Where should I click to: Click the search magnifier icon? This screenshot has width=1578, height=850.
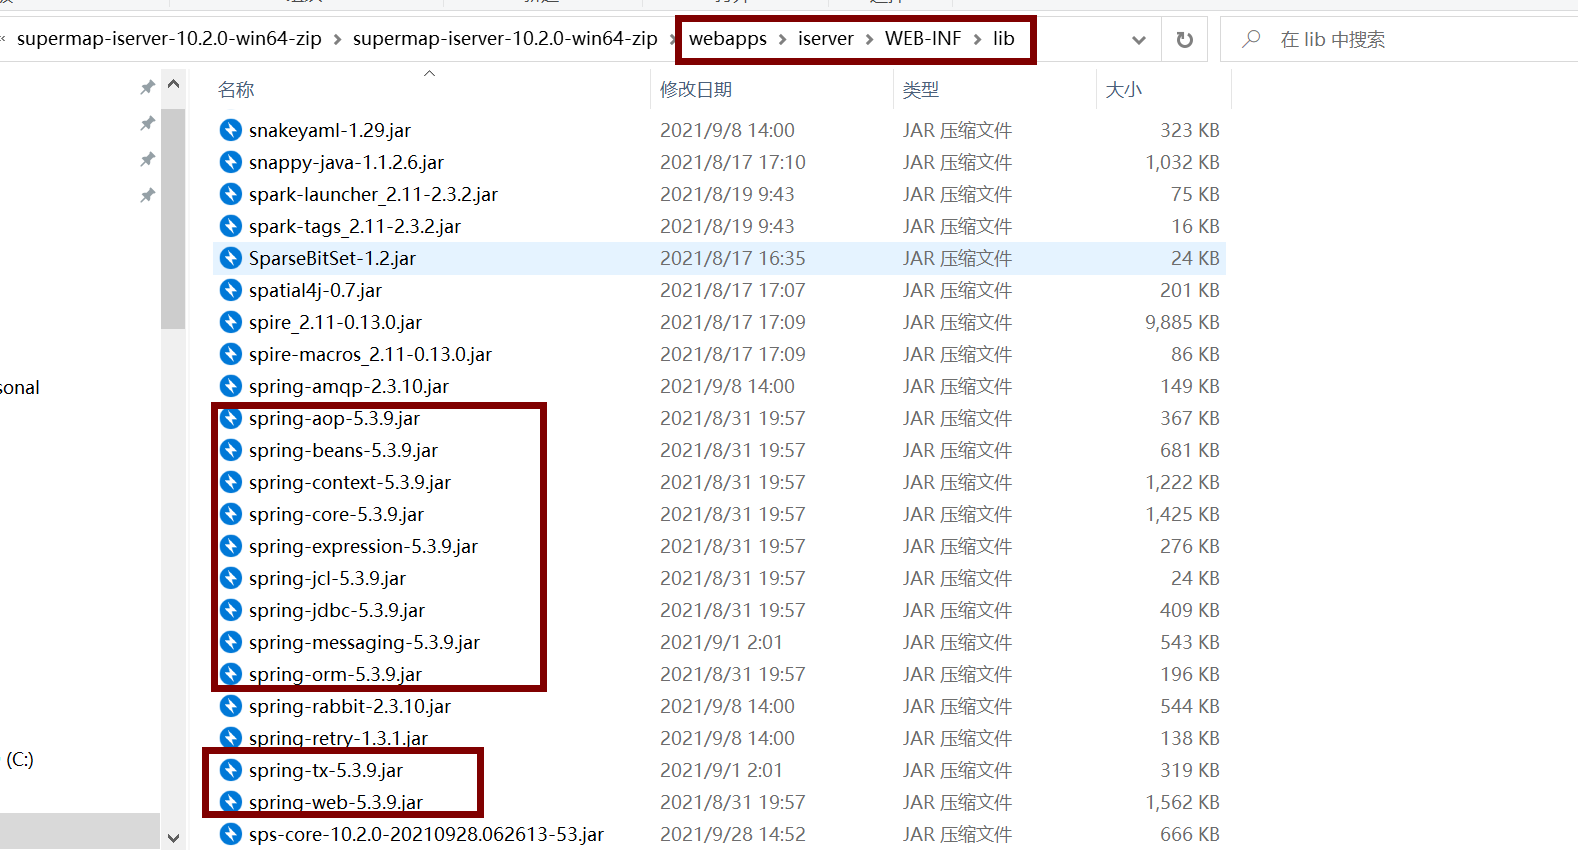pos(1251,39)
